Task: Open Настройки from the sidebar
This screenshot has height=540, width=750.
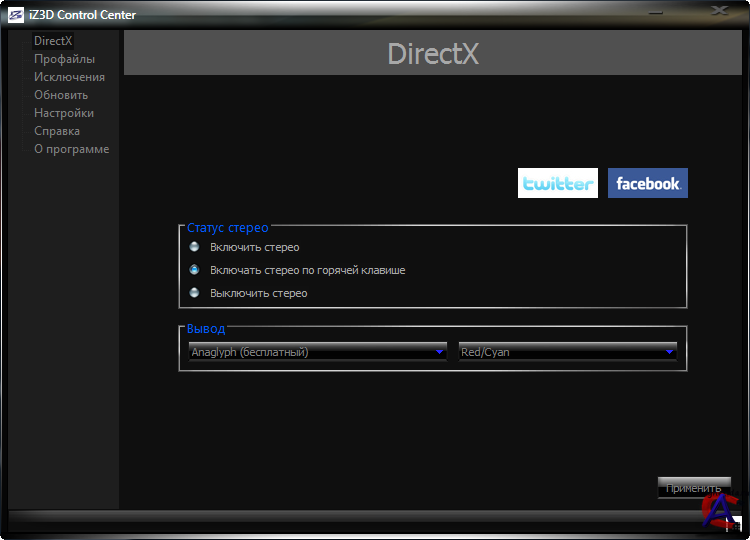Action: pyautogui.click(x=64, y=113)
